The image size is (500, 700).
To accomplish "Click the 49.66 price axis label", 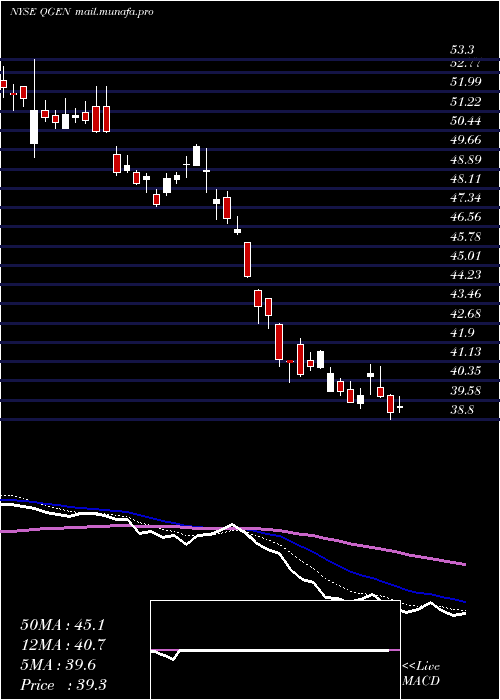I will (465, 140).
